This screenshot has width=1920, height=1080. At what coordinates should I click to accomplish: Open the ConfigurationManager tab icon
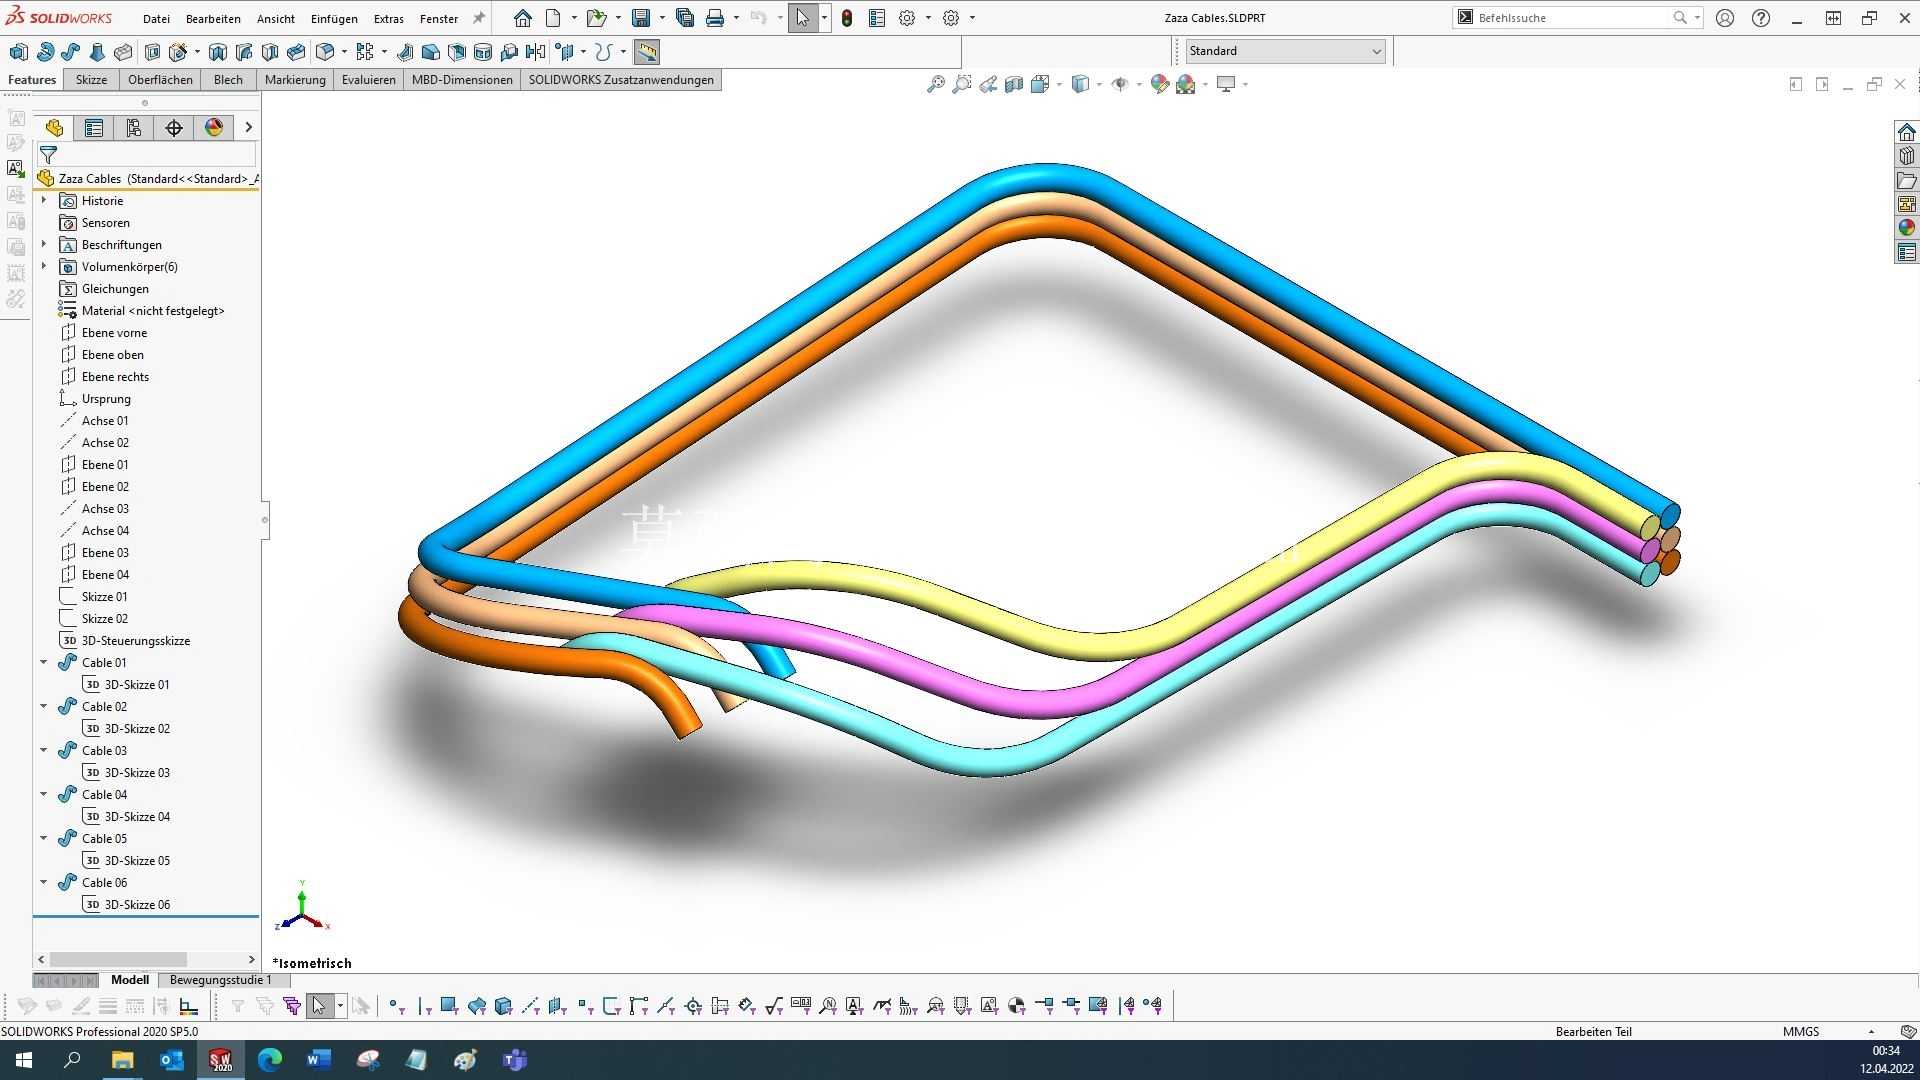[134, 128]
